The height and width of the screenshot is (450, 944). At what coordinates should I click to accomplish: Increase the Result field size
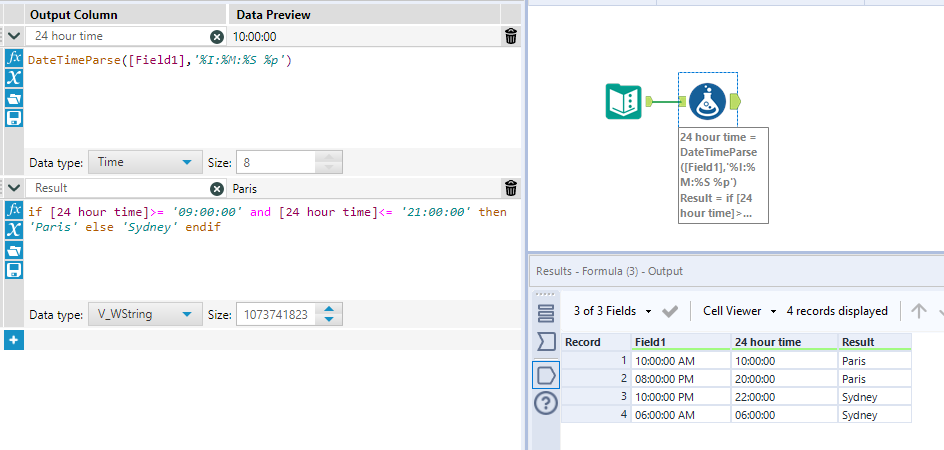tap(329, 309)
